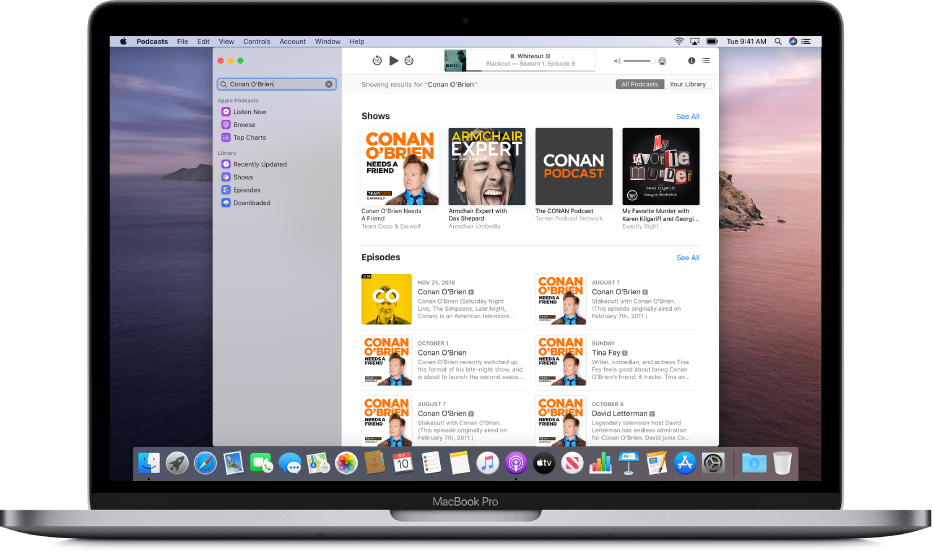Open the October 1 Conan O'Brien episode
Screen dimensions: 934x553
click(x=443, y=360)
